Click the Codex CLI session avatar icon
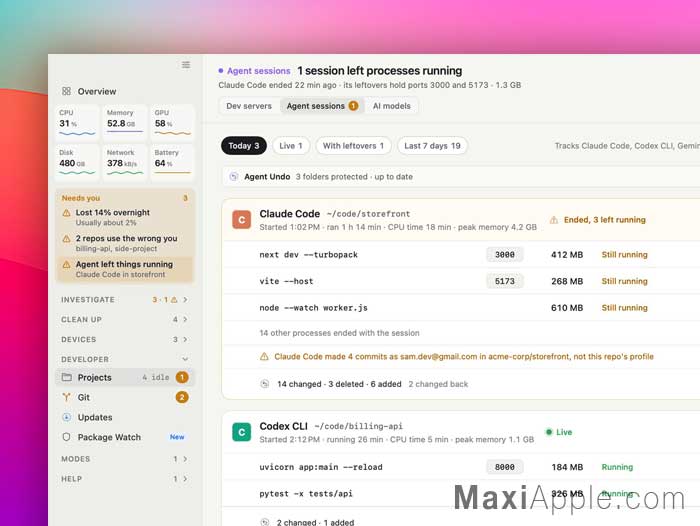The height and width of the screenshot is (526, 700). (x=242, y=432)
